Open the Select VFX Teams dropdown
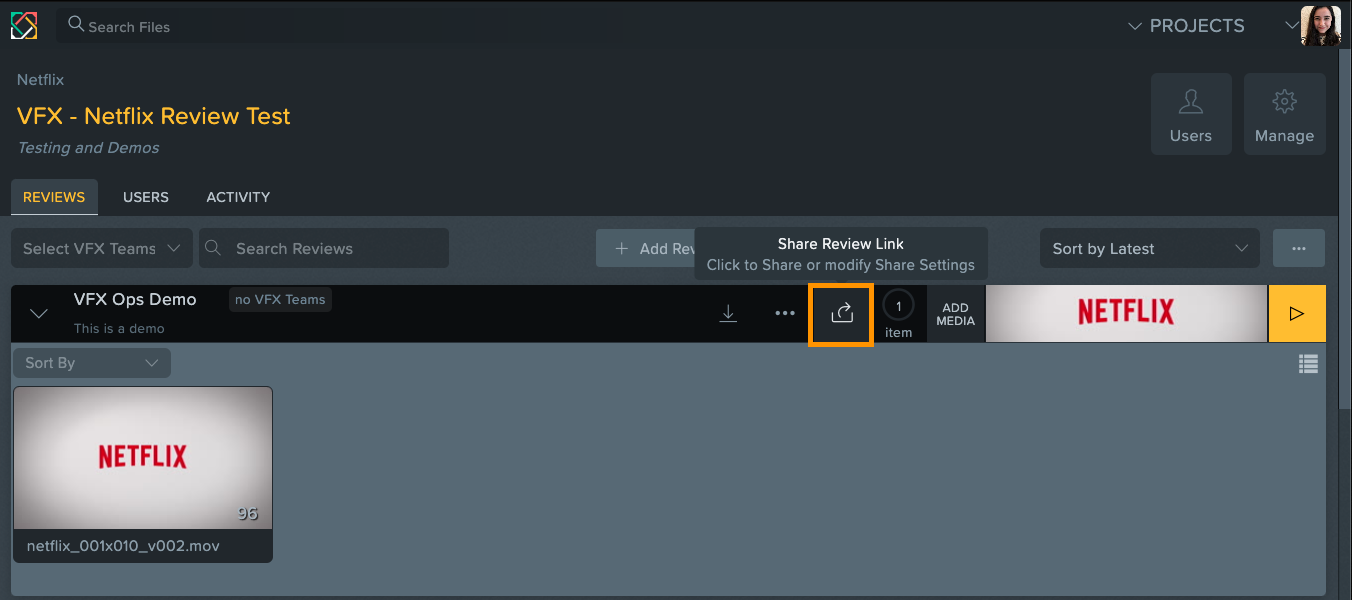The image size is (1352, 600). coord(102,248)
